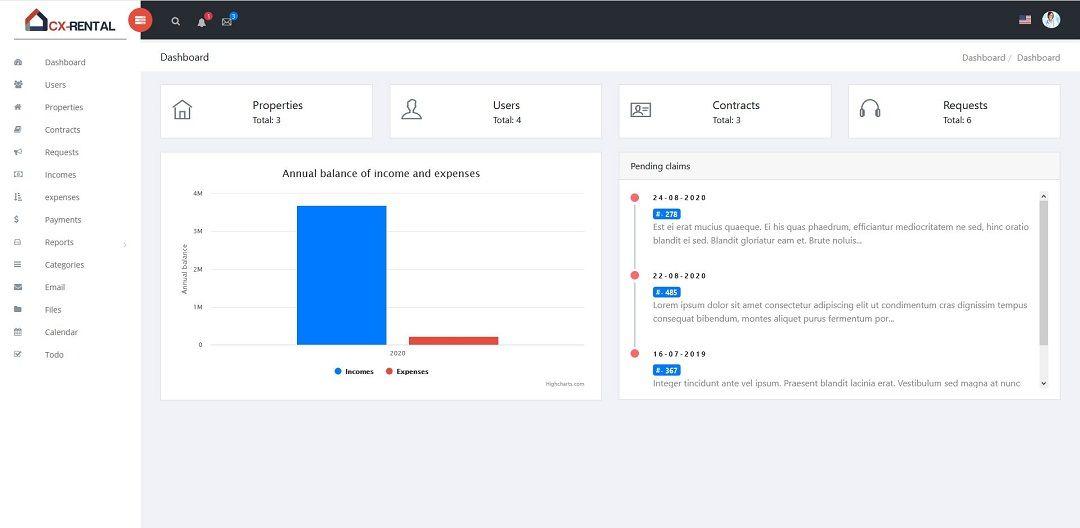Open the notifications bell icon

click(x=202, y=21)
